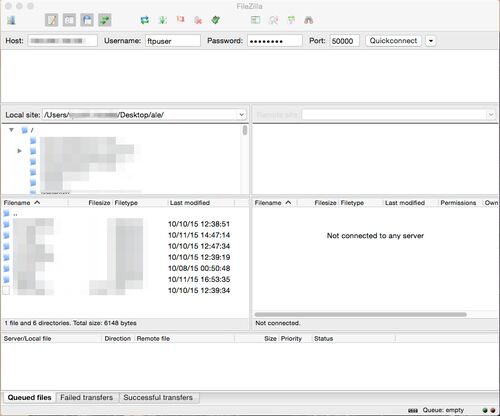Image resolution: width=500 pixels, height=416 pixels.
Task: Toggle the local directory tree view
Action: (69, 20)
